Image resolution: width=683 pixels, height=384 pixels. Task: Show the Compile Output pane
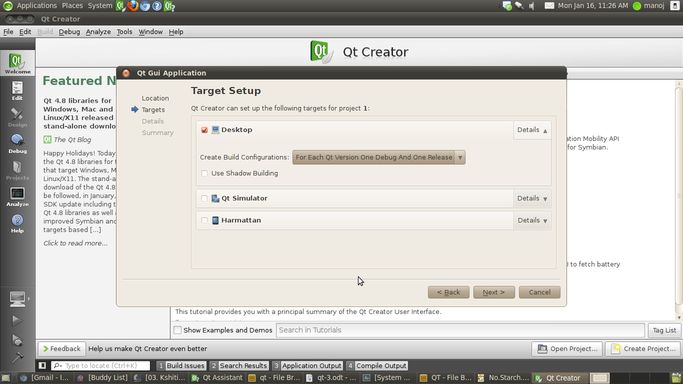pyautogui.click(x=377, y=366)
